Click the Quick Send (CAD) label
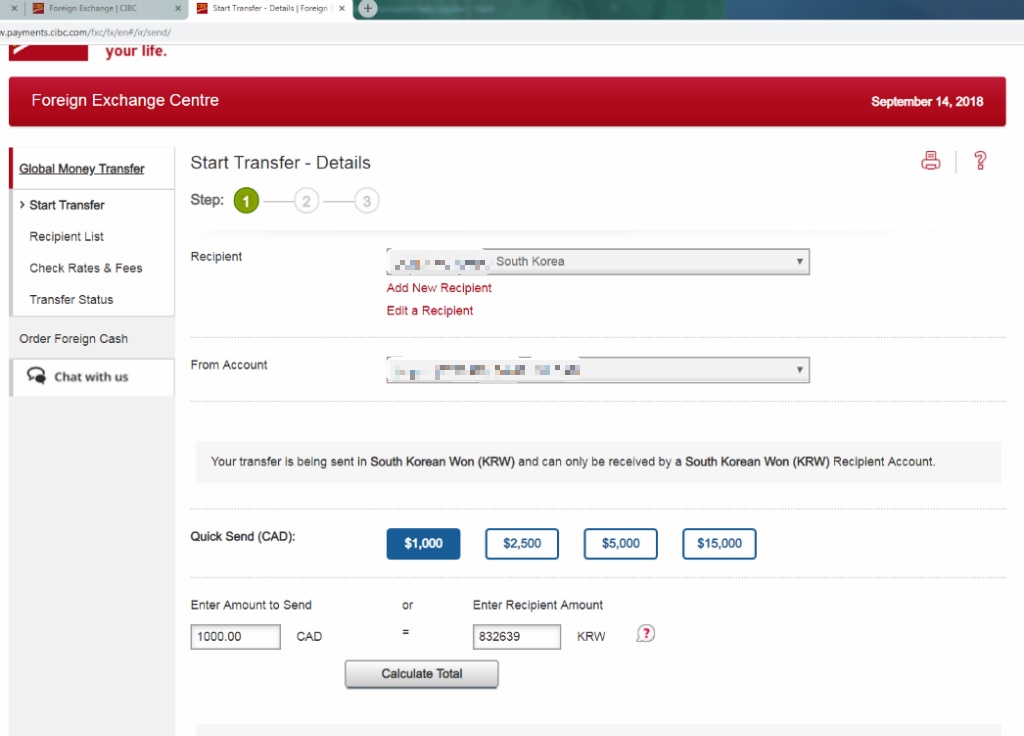The image size is (1024, 736). tap(243, 536)
